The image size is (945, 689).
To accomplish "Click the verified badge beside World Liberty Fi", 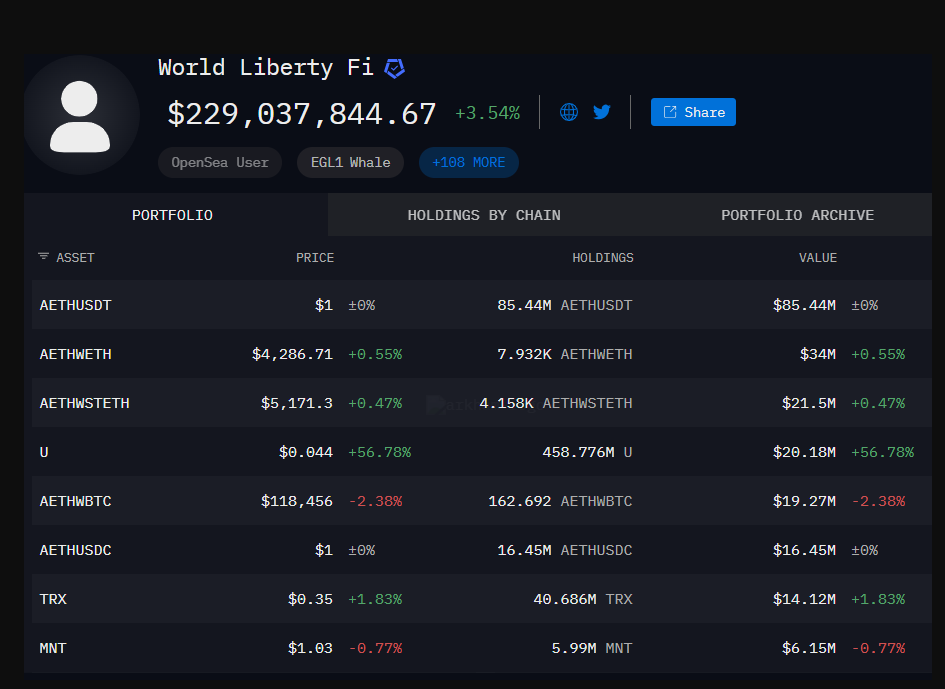I will coord(395,68).
